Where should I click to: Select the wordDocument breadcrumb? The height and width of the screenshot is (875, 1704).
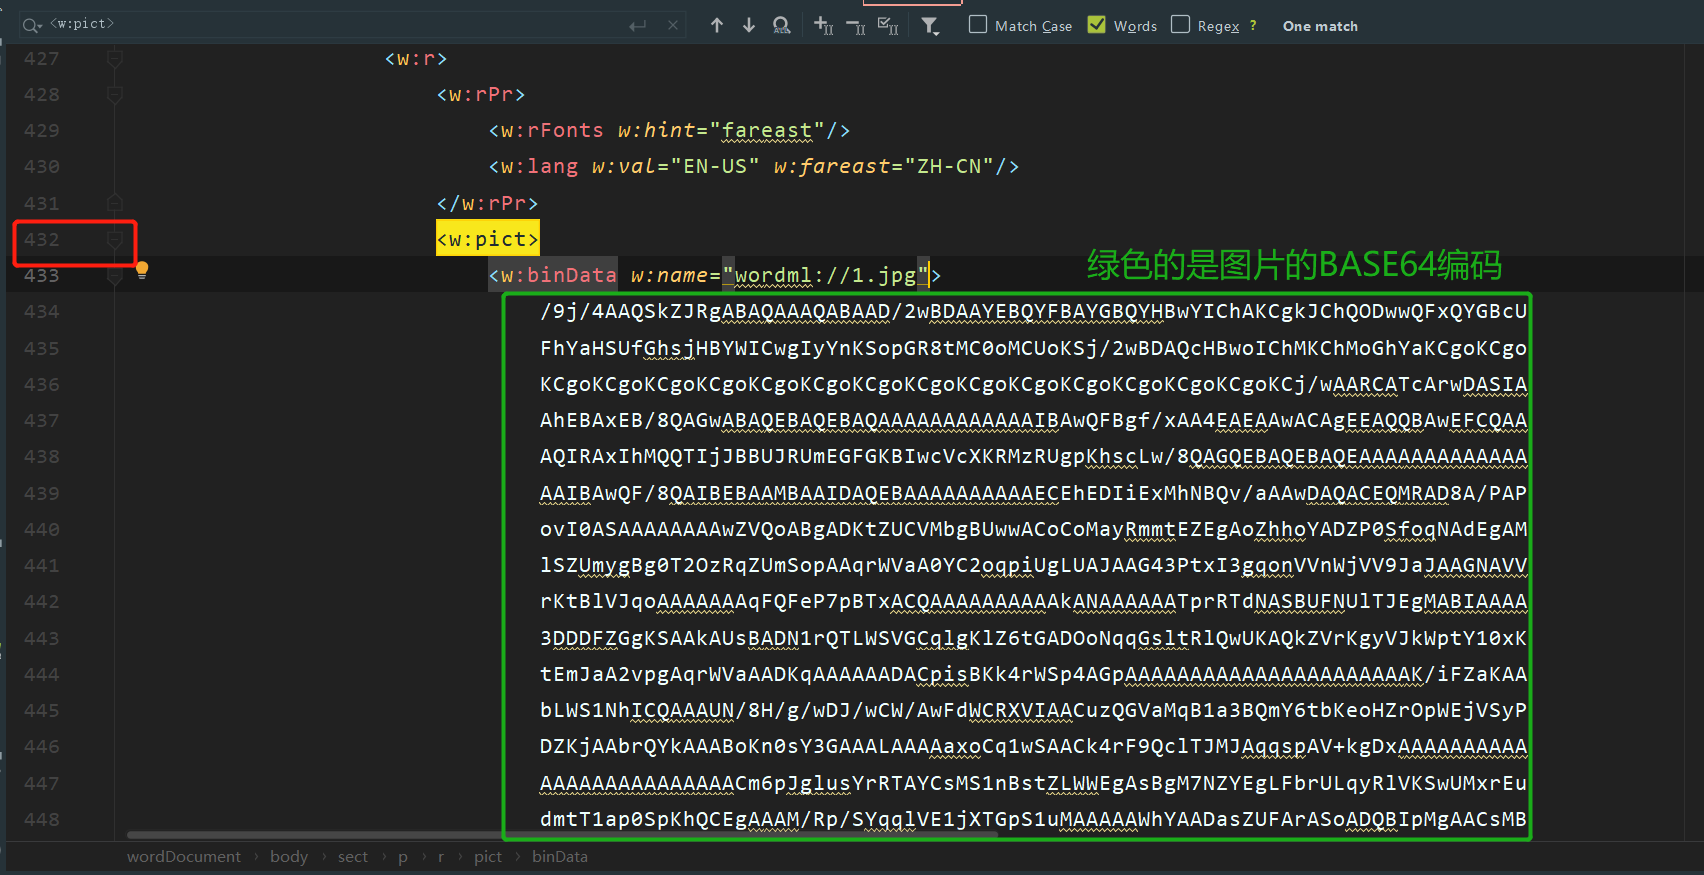coord(184,857)
